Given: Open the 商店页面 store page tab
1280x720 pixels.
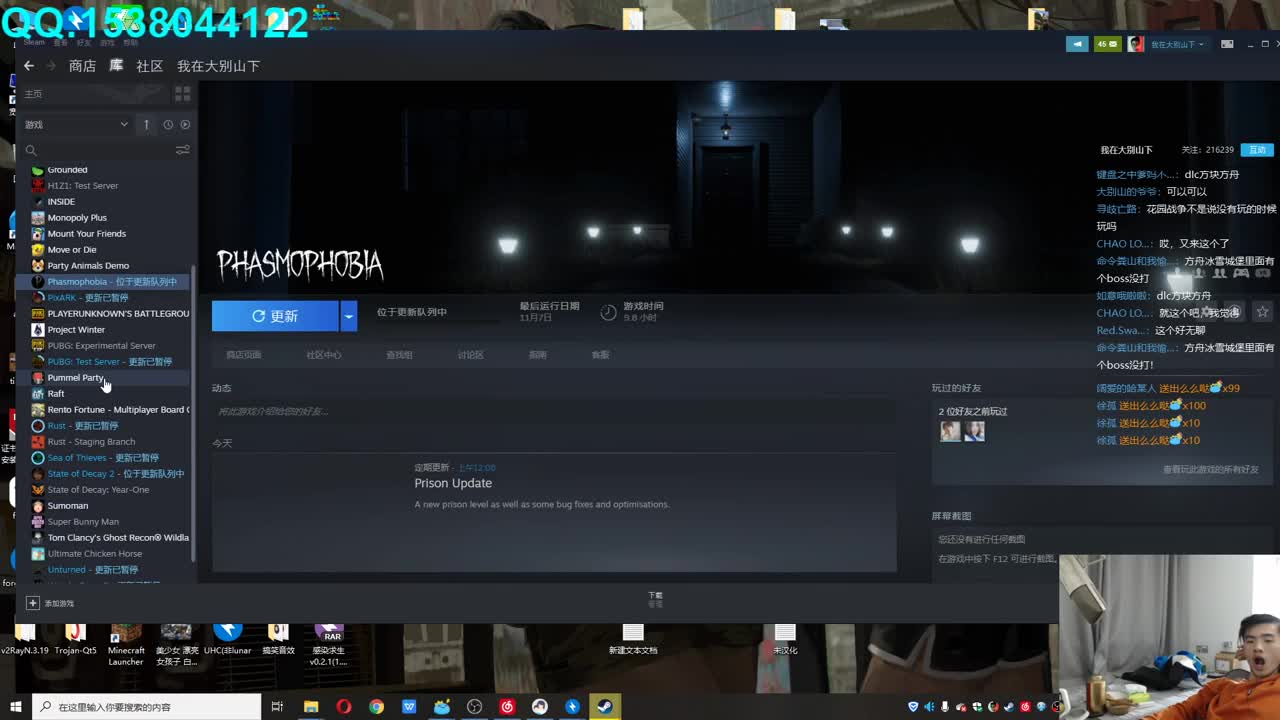Looking at the screenshot, I should [x=243, y=355].
